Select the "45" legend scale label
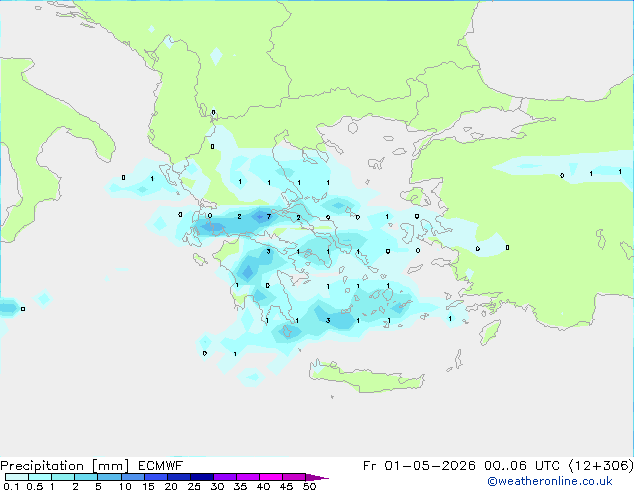The image size is (634, 490). 286,486
